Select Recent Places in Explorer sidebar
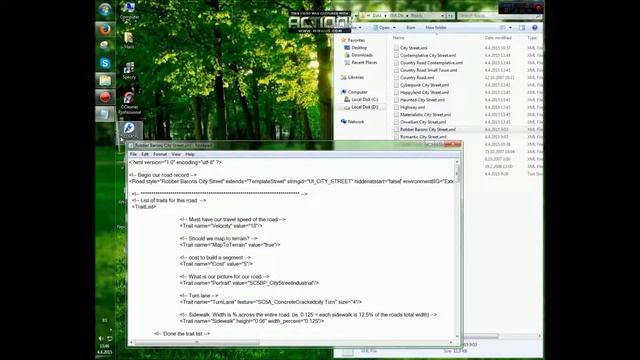The image size is (640, 360). [x=364, y=62]
